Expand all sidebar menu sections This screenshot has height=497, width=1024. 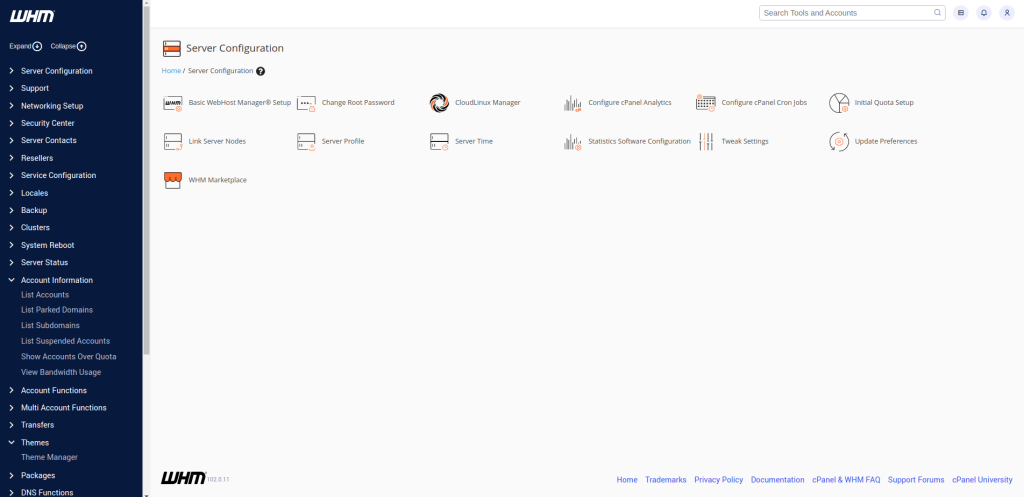pos(26,46)
